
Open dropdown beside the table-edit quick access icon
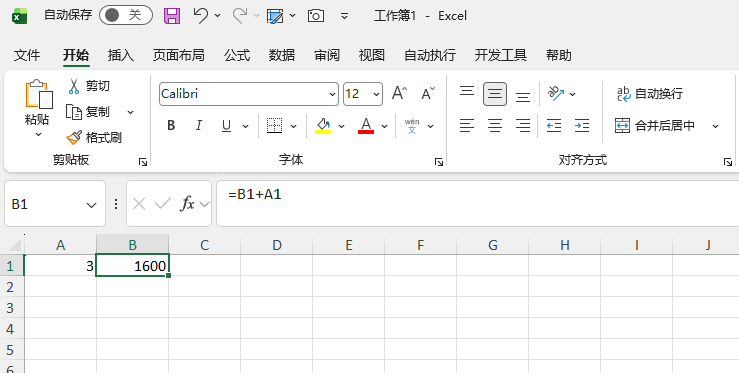(x=292, y=16)
